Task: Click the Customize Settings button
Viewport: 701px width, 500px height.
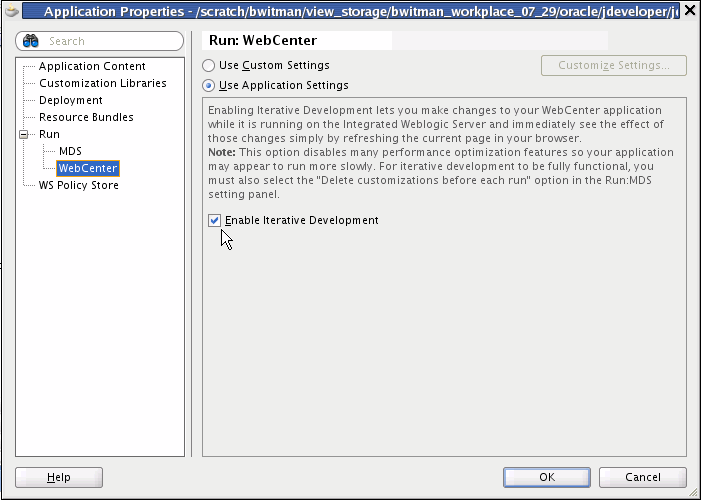Action: [x=614, y=65]
